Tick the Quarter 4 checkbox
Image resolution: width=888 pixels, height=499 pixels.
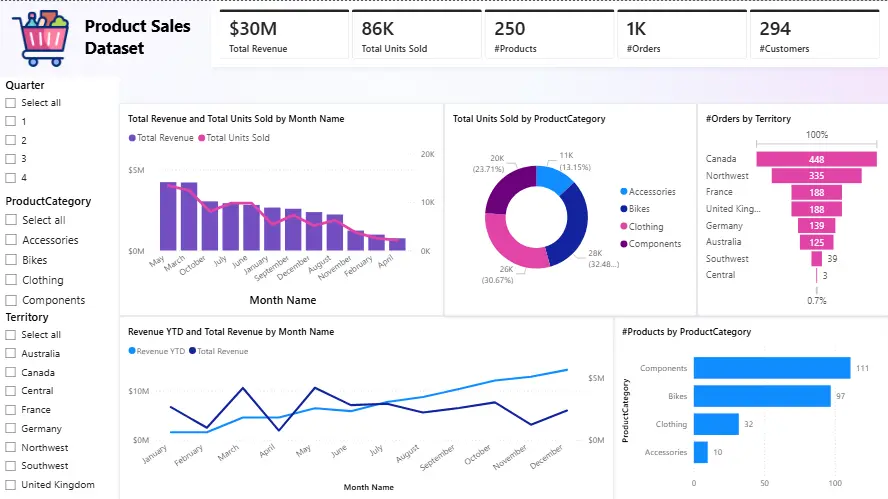click(x=10, y=177)
